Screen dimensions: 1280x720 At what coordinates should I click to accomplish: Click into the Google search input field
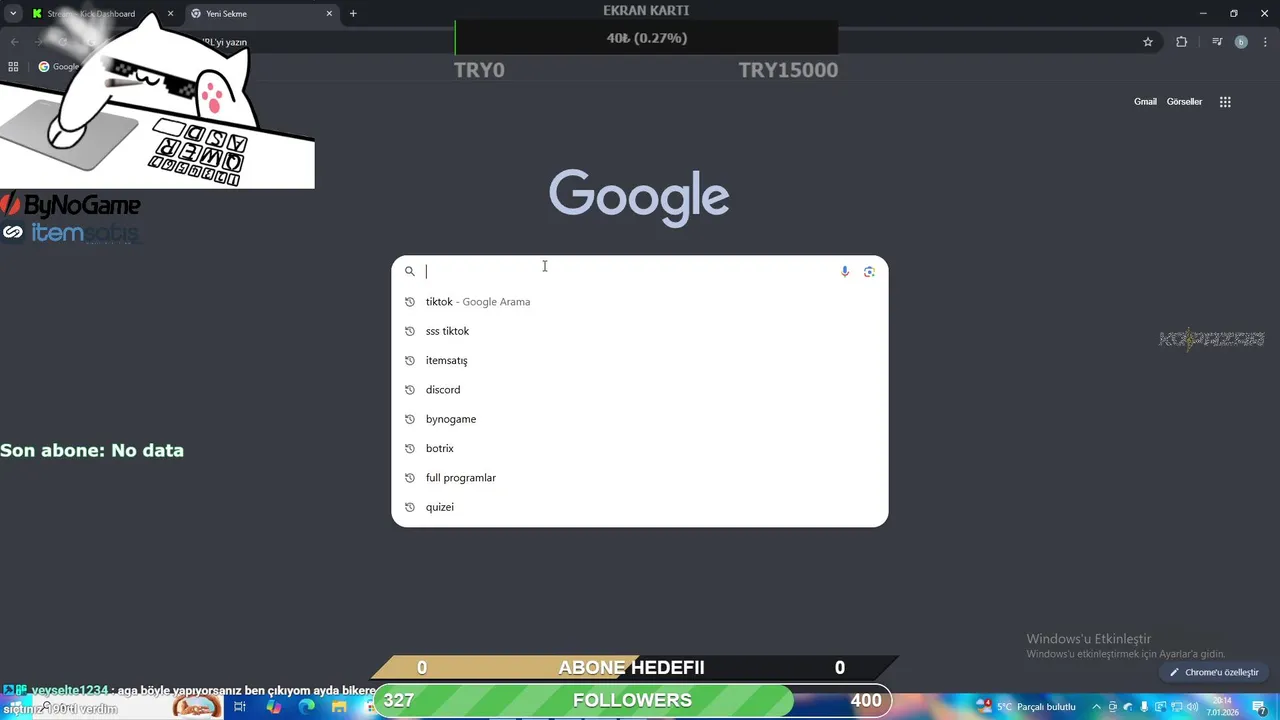630,271
